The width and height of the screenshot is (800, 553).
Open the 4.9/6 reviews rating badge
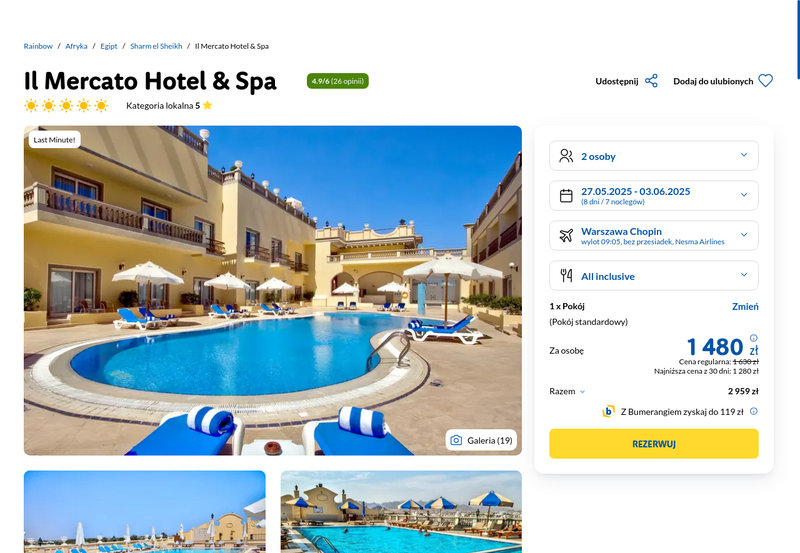pyautogui.click(x=337, y=81)
